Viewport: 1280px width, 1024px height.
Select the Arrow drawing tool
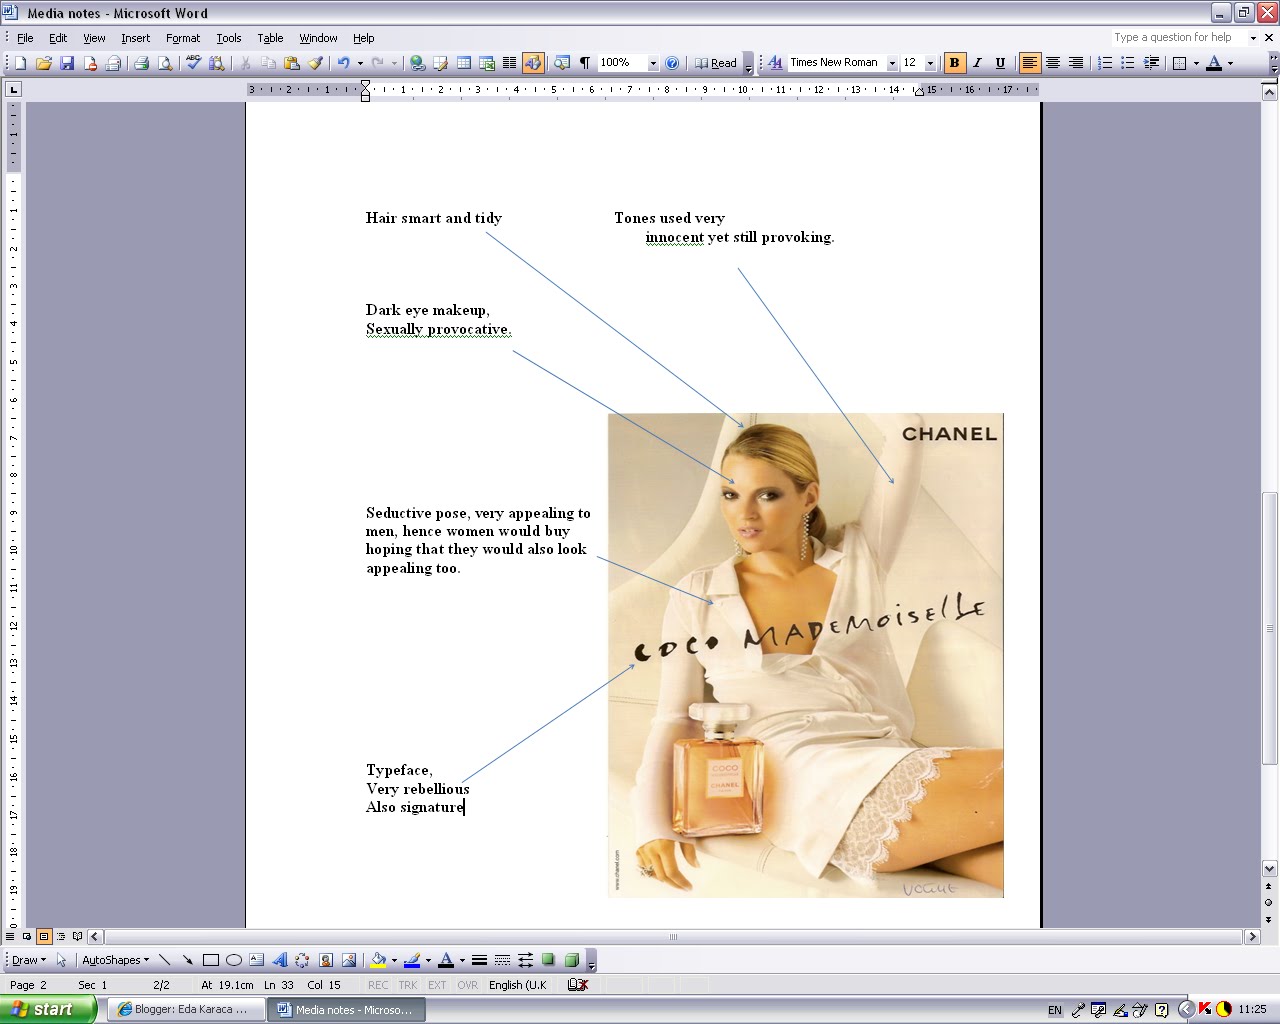click(x=187, y=960)
